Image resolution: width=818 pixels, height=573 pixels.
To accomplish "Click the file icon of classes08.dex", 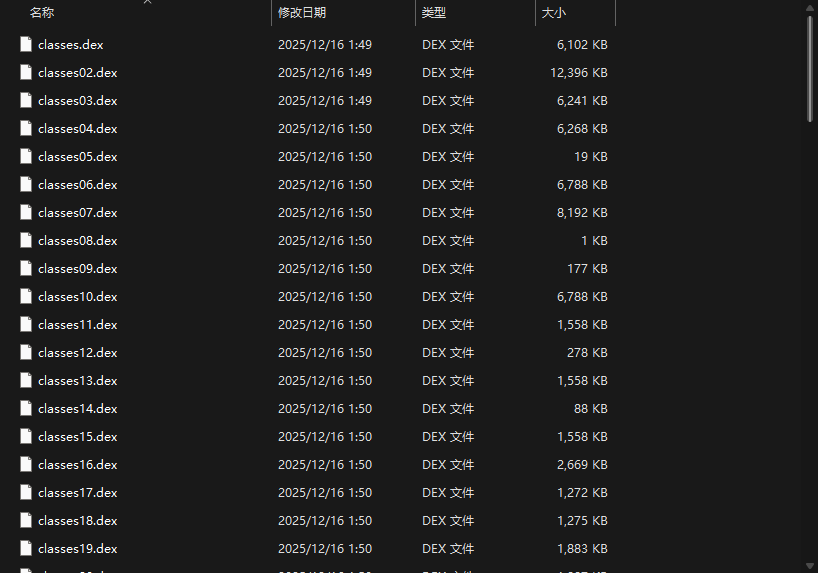I will (26, 241).
